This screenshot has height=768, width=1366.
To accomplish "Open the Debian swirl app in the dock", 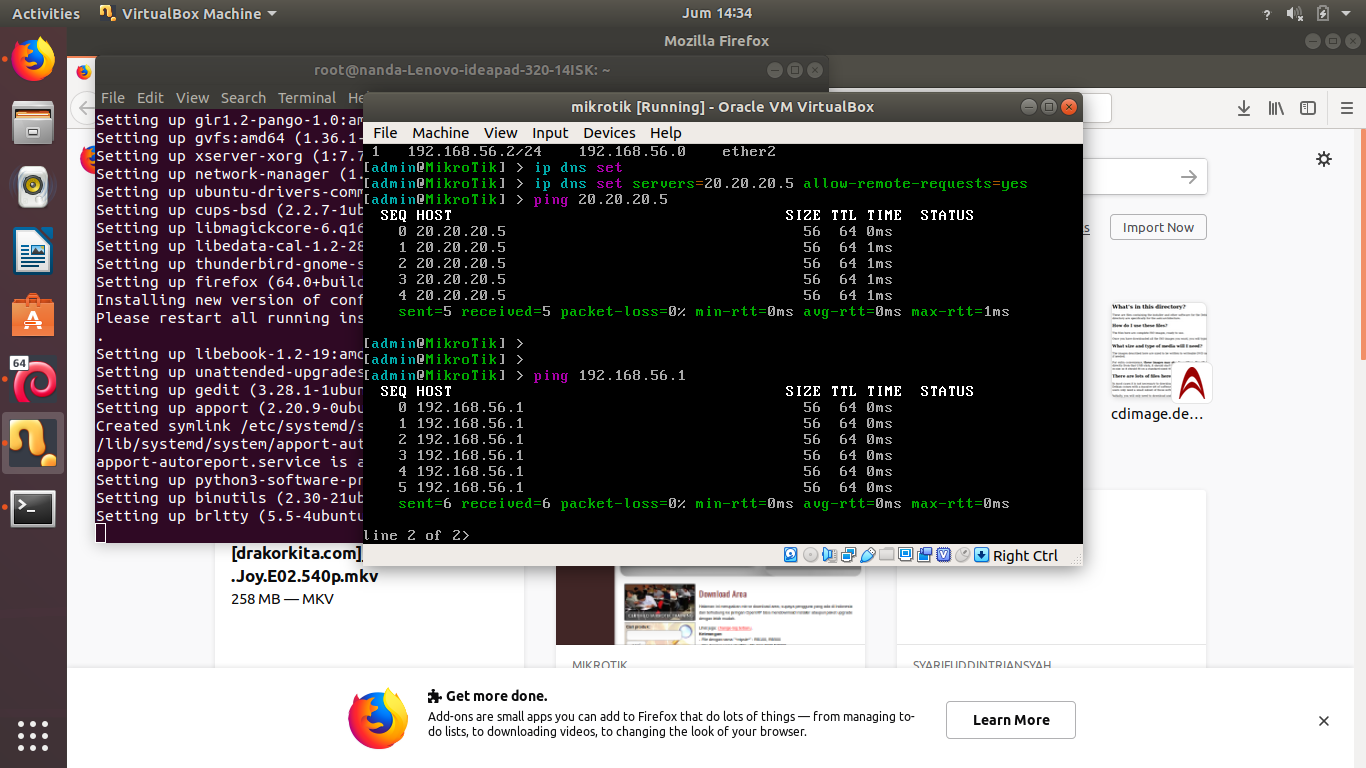I will pos(33,379).
